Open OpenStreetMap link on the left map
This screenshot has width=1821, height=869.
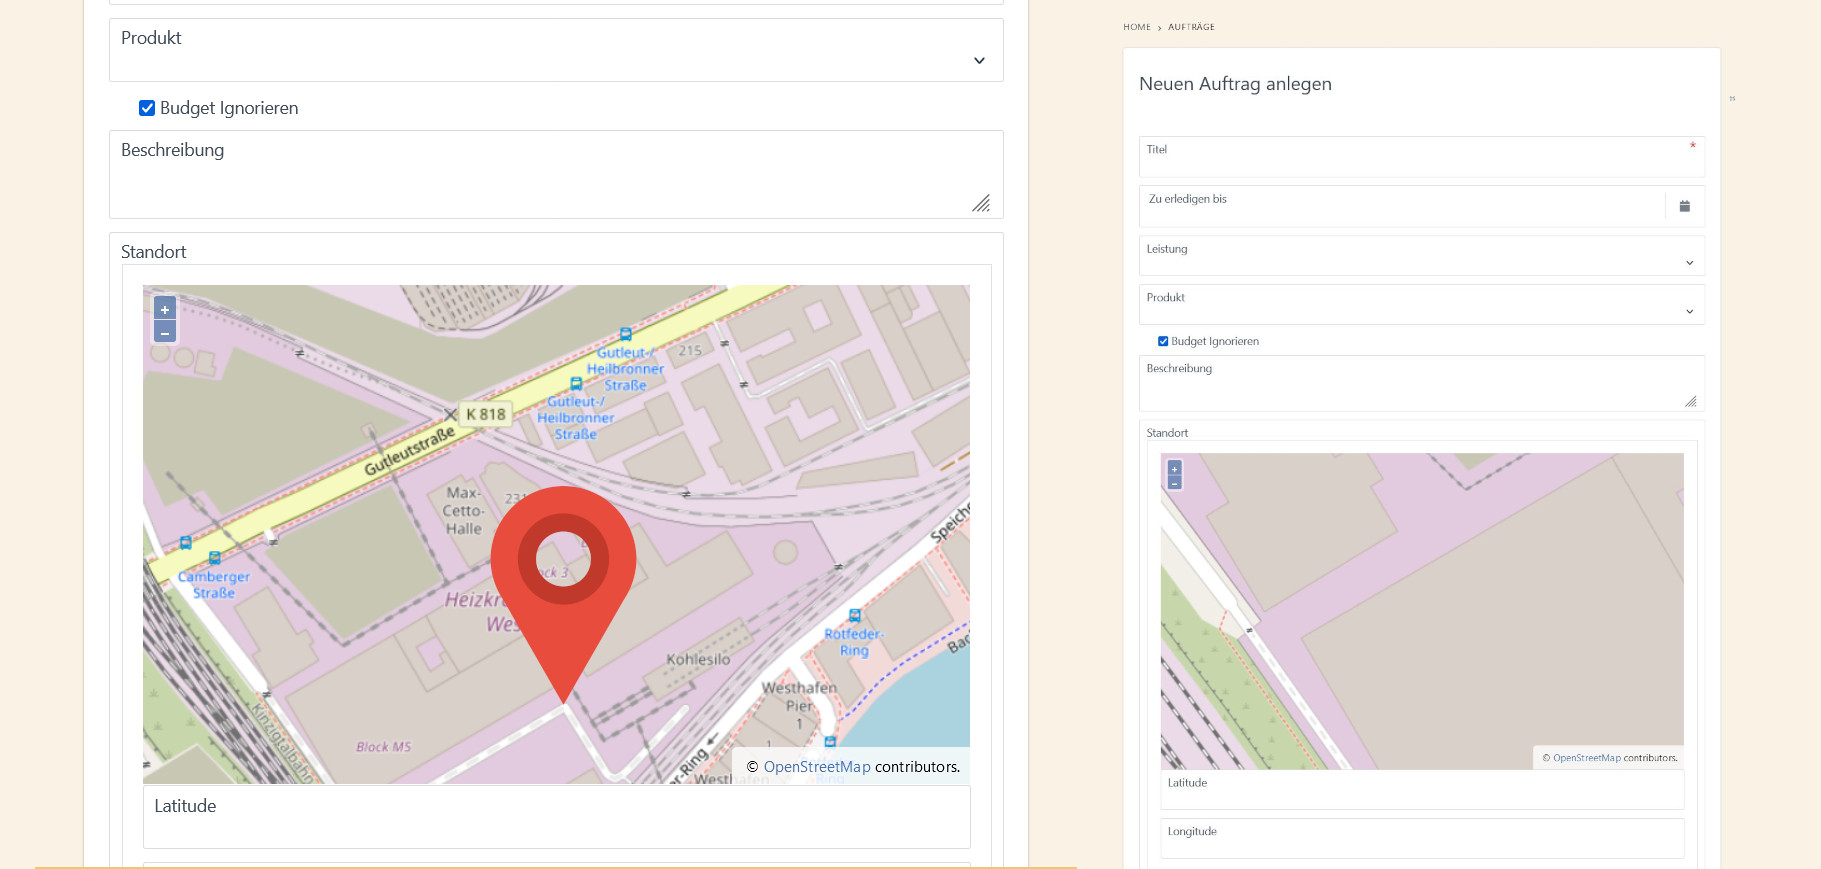(817, 767)
